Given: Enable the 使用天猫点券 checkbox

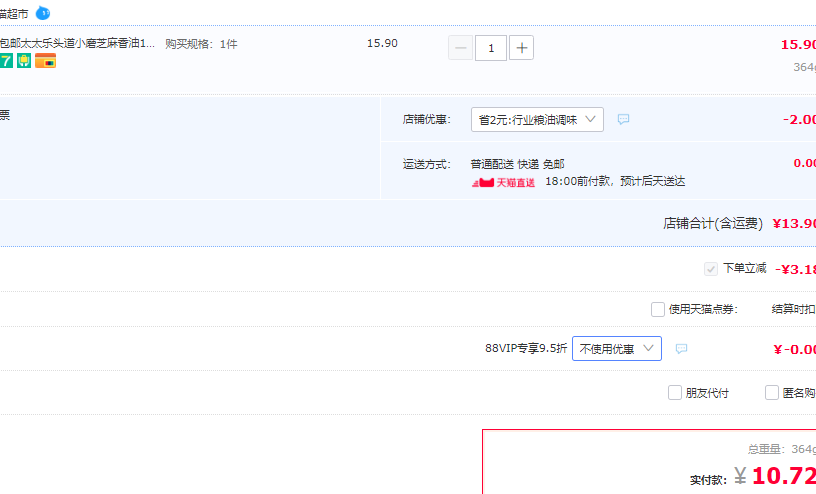Looking at the screenshot, I should coord(658,309).
